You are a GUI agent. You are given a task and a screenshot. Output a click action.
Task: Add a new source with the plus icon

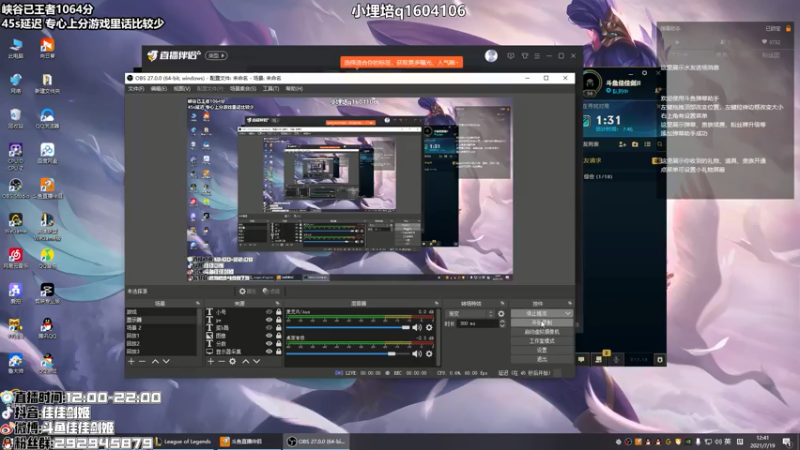pyautogui.click(x=211, y=361)
